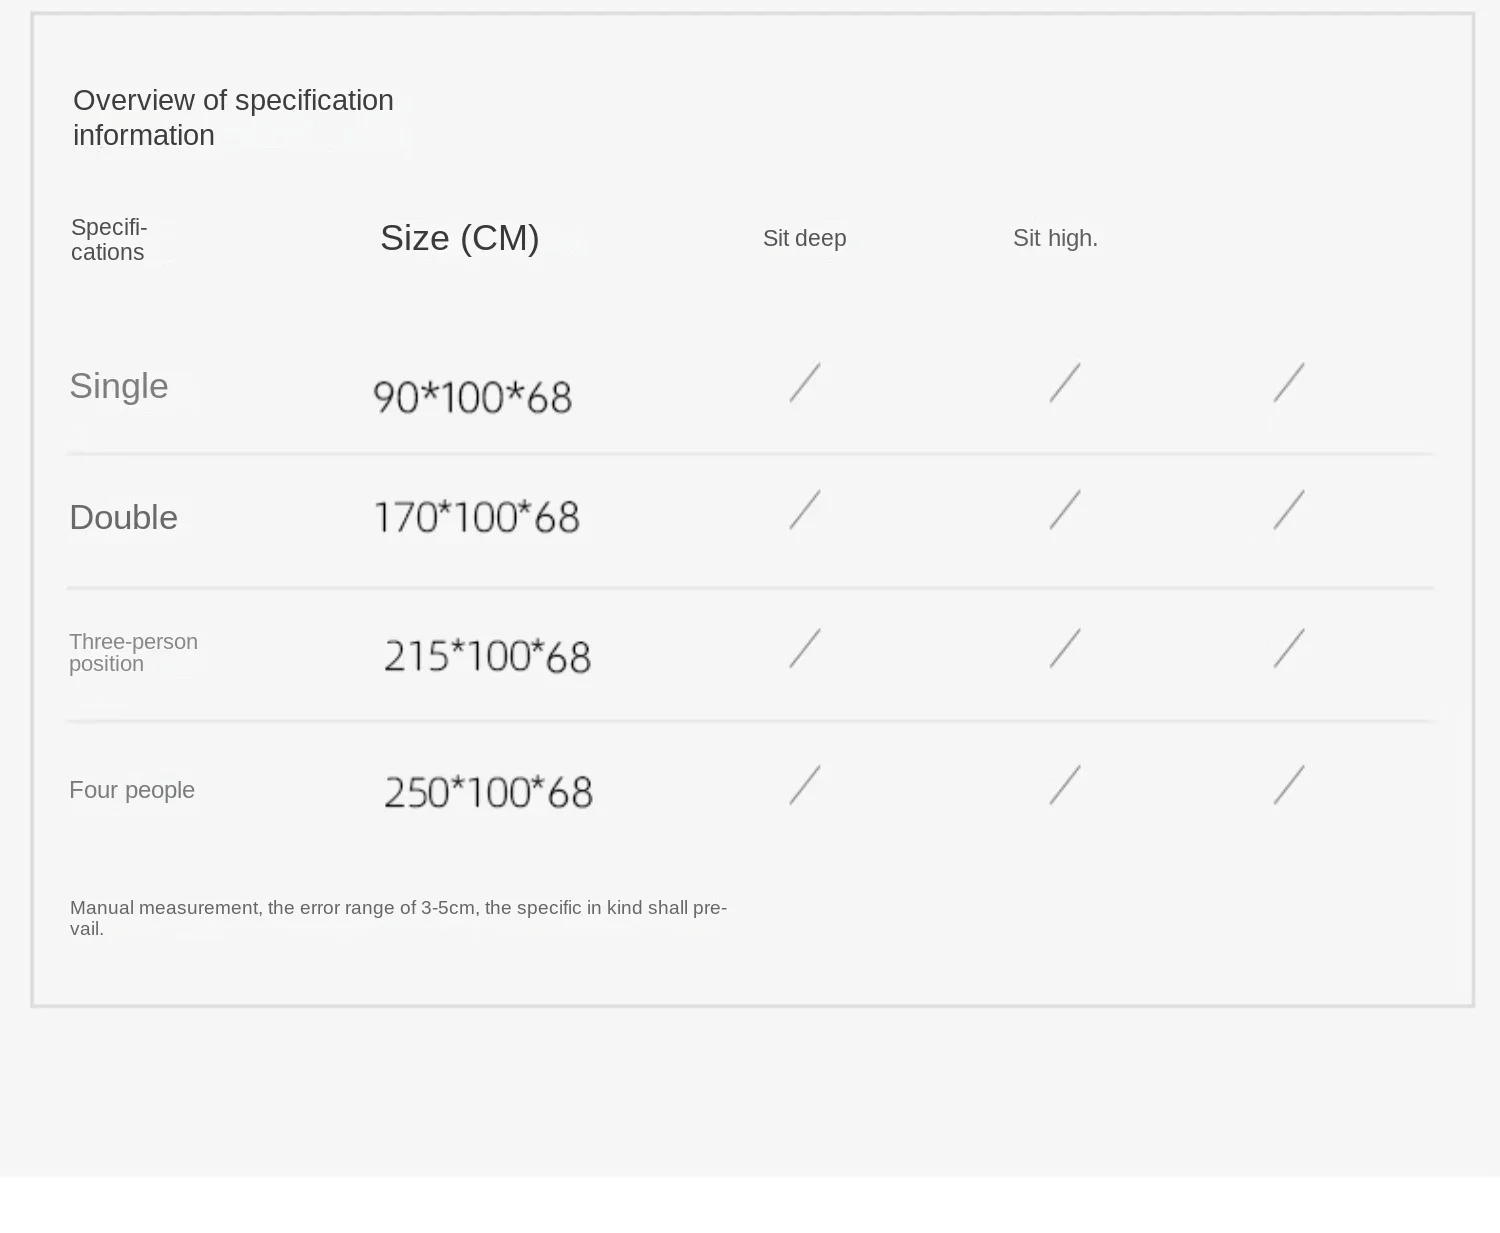Screen dimensions: 1500x1233
Task: Click the manual measurement error note
Action: (398, 917)
